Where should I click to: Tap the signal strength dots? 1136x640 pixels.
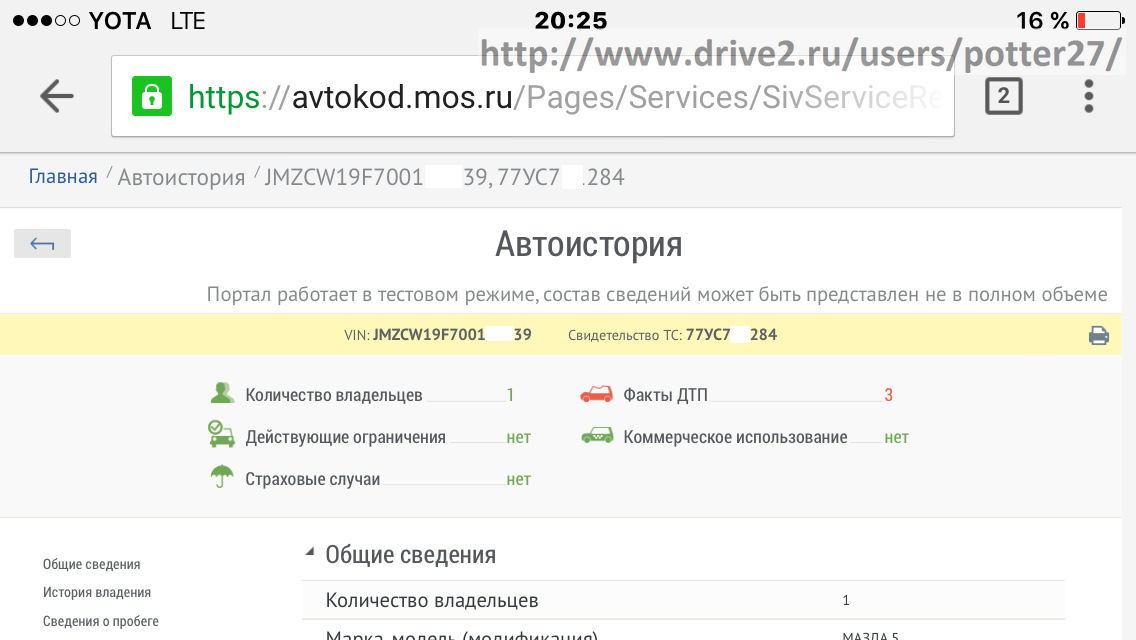pos(46,20)
